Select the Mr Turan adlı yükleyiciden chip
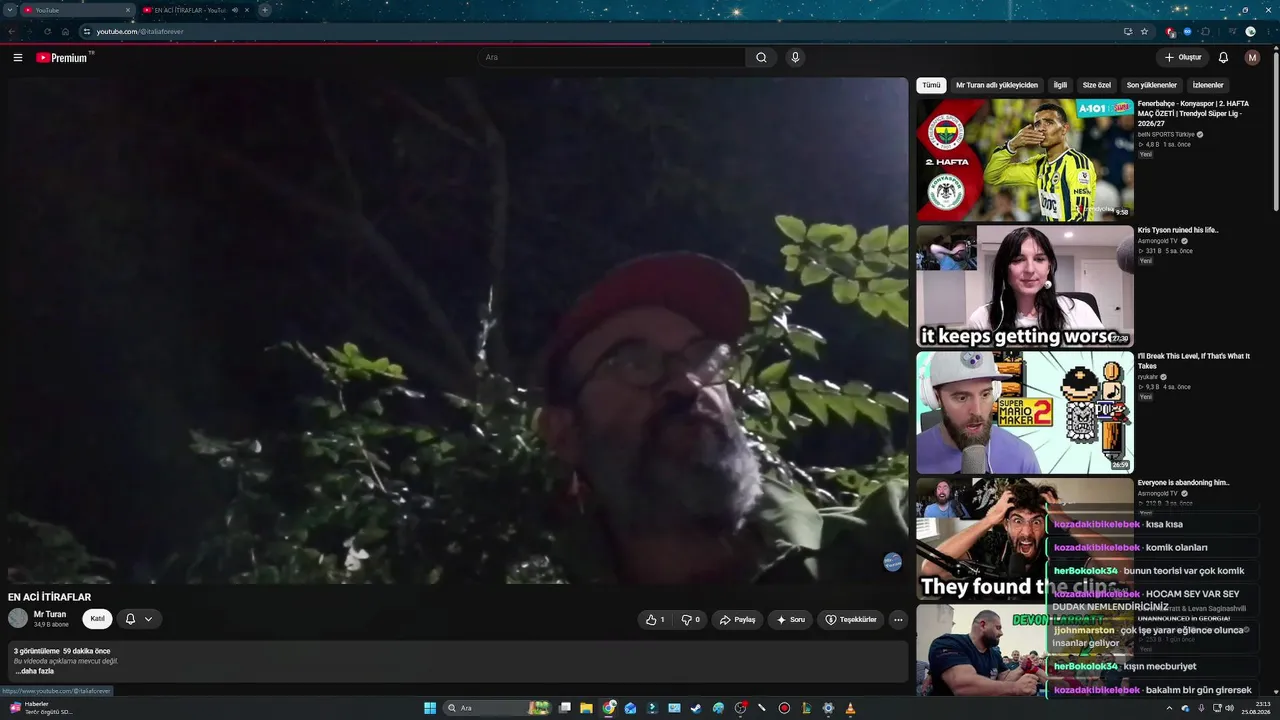 click(997, 85)
